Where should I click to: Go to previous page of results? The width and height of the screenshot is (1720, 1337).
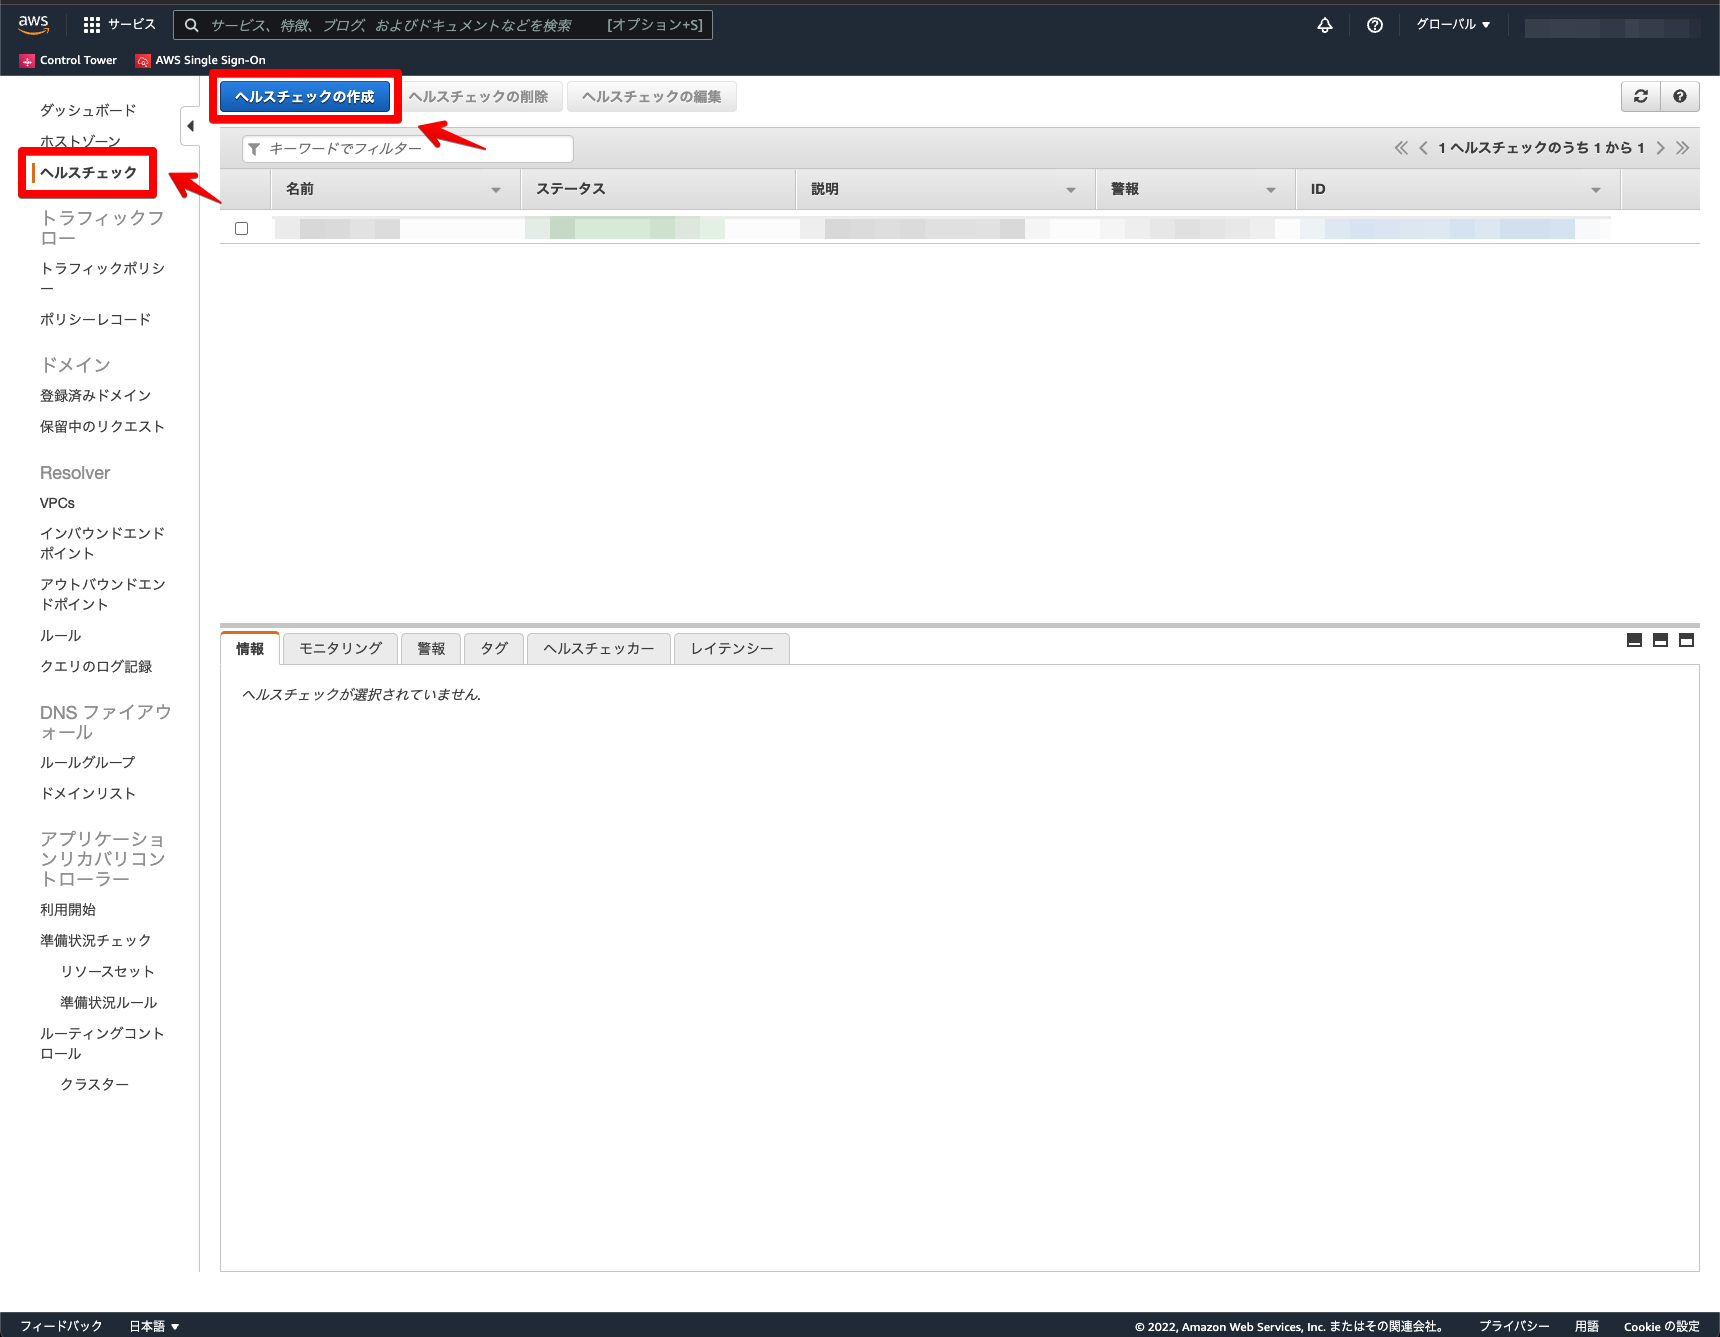pos(1423,148)
